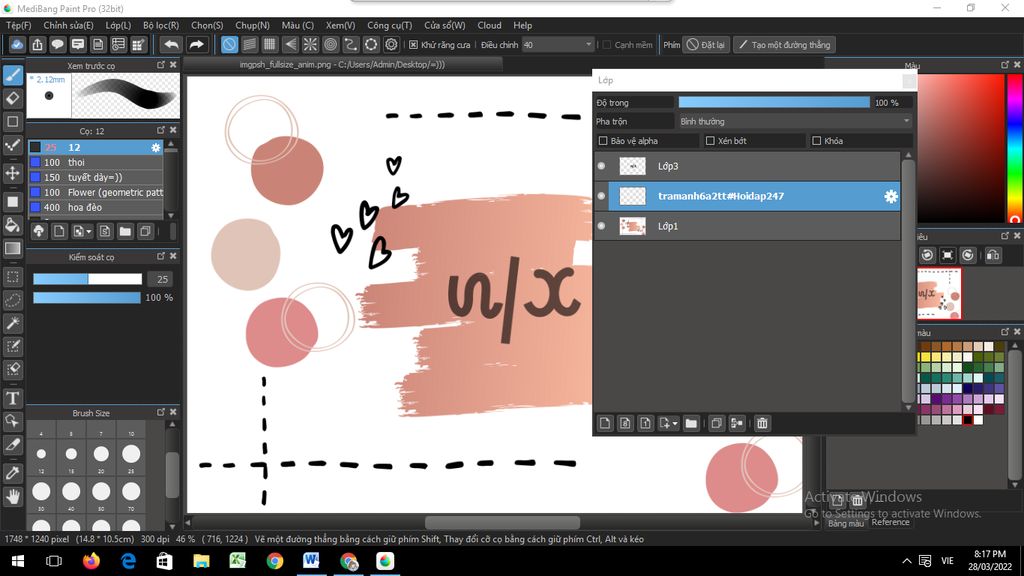Merge layer down icon in Lớp panel
1024x576 pixels.
coord(737,423)
